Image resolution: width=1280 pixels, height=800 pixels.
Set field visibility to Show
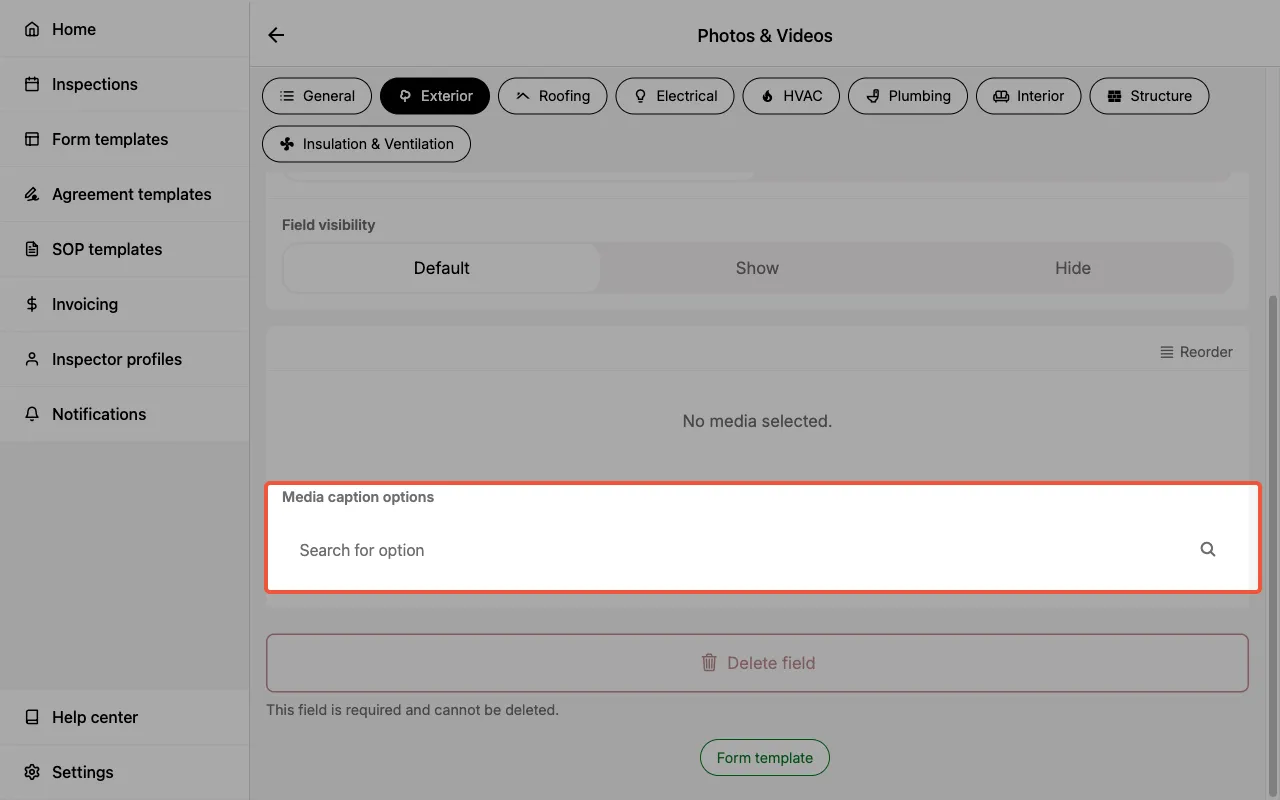coord(757,268)
